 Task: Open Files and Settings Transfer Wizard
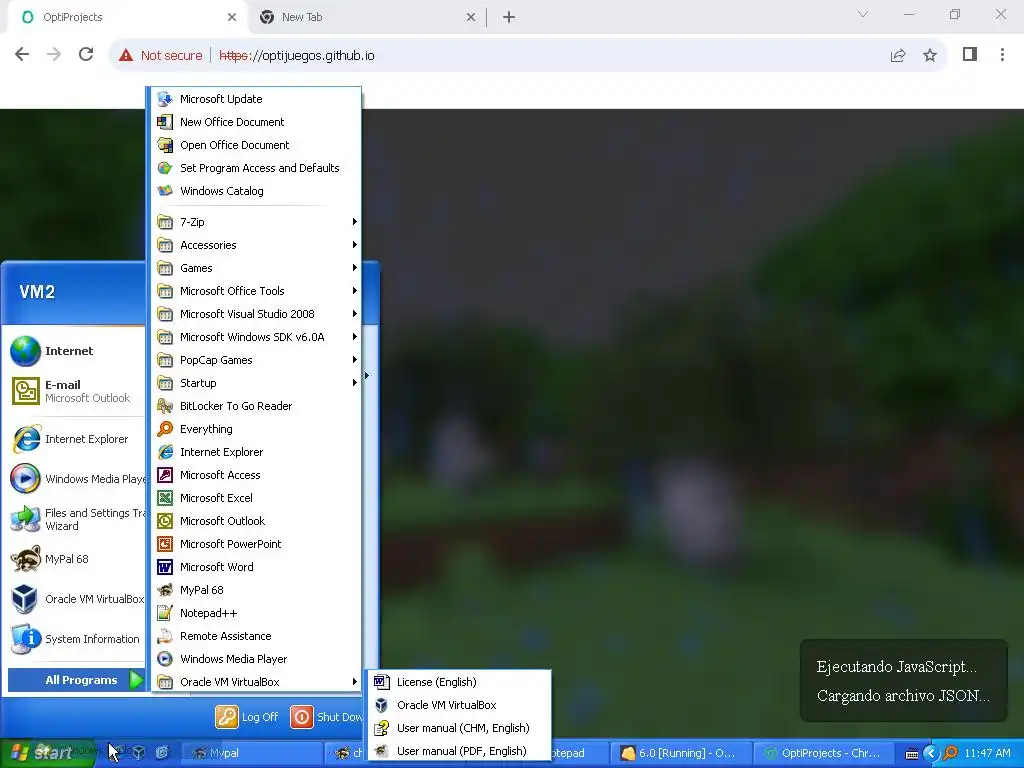point(75,519)
